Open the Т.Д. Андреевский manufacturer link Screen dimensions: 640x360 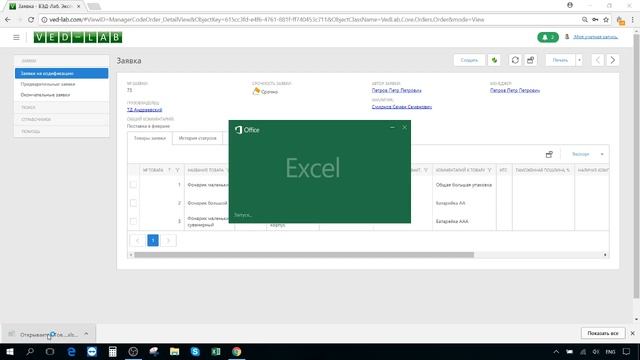tap(144, 110)
